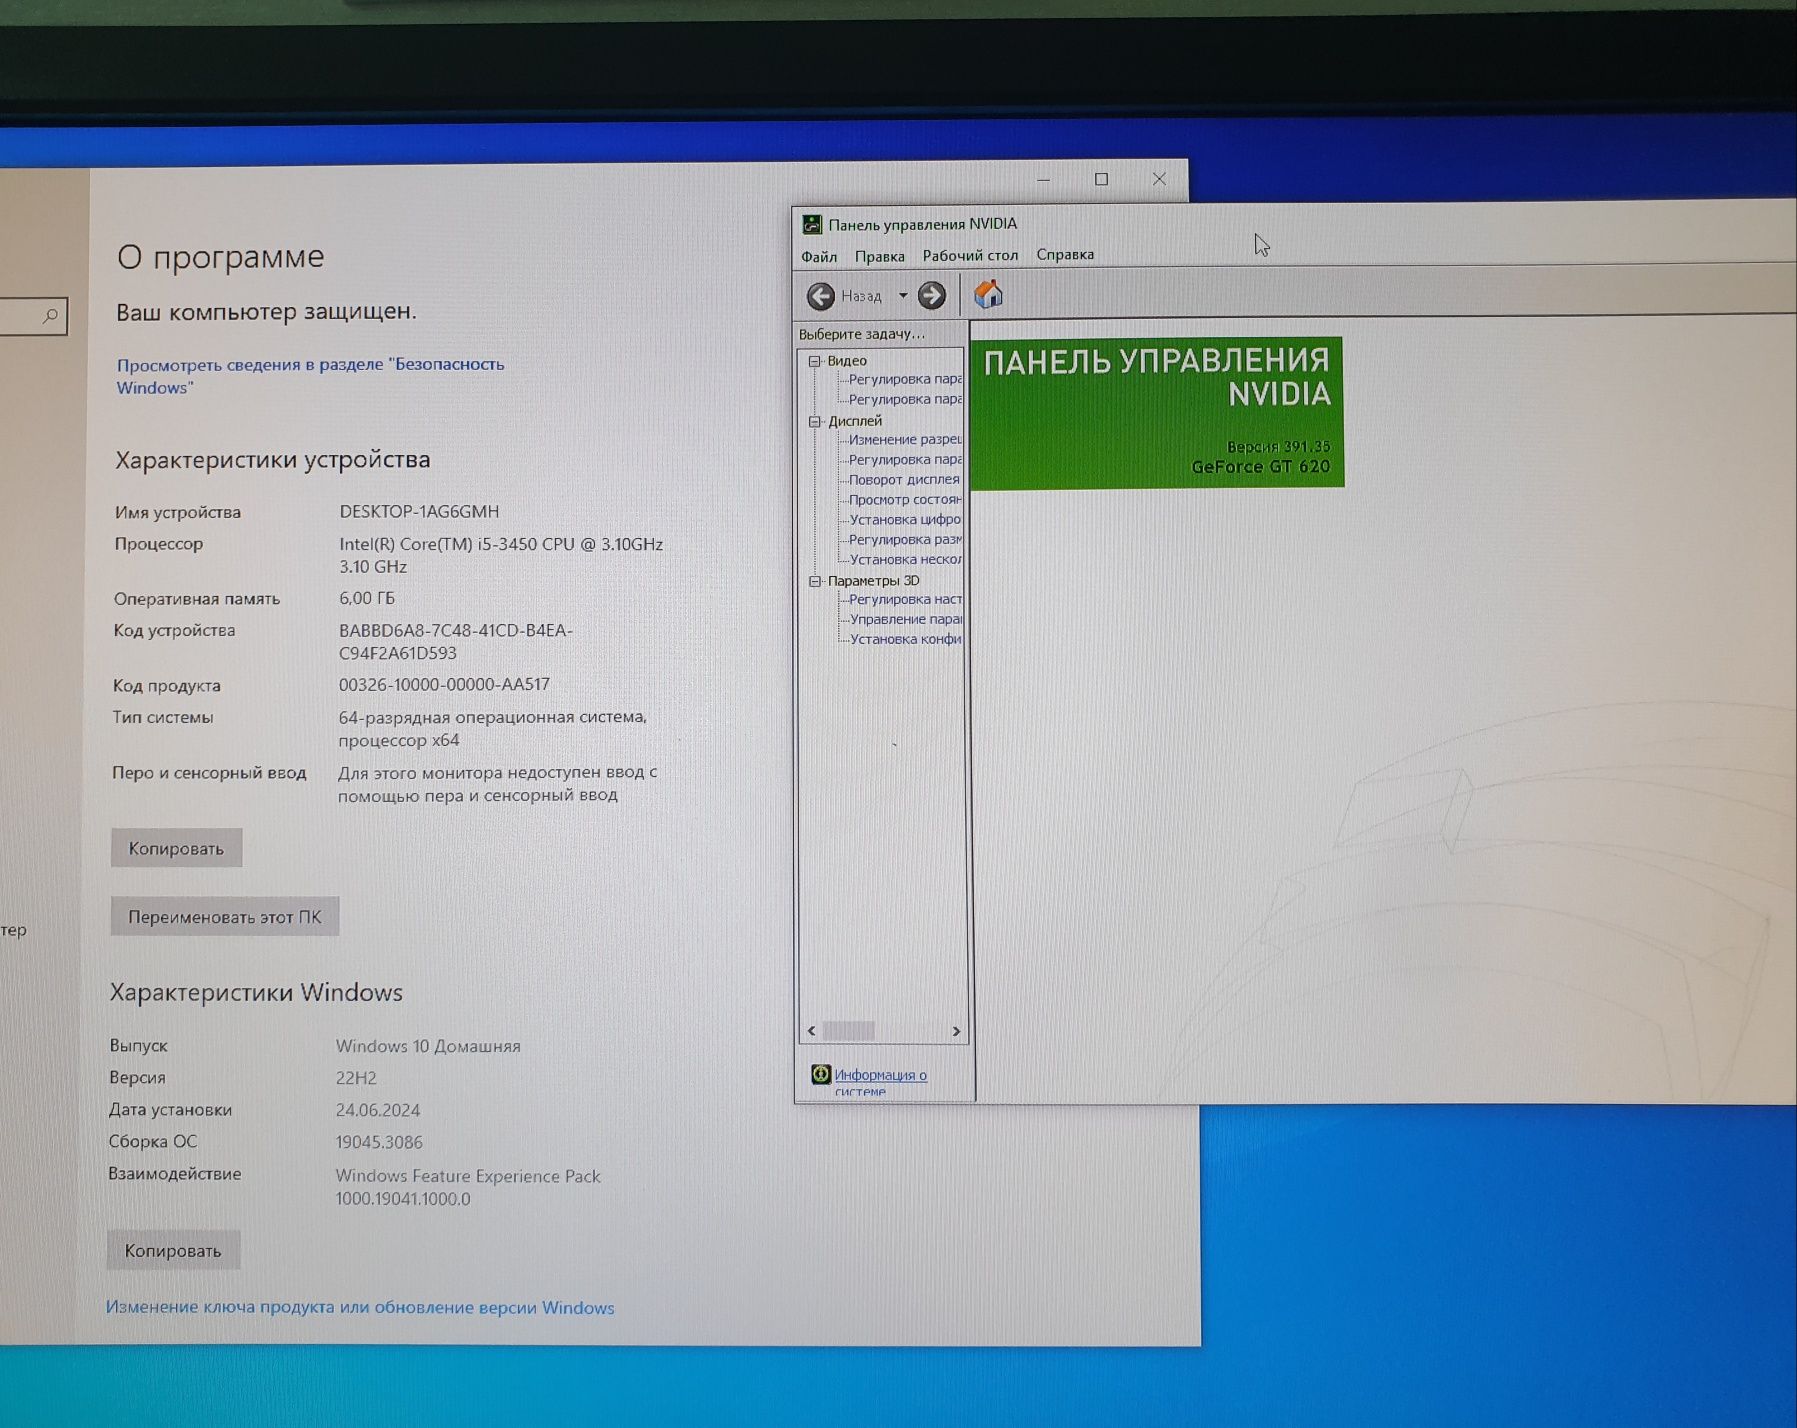Screen dimensions: 1797x1428
Task: Open the product key change link
Action: 360,1307
